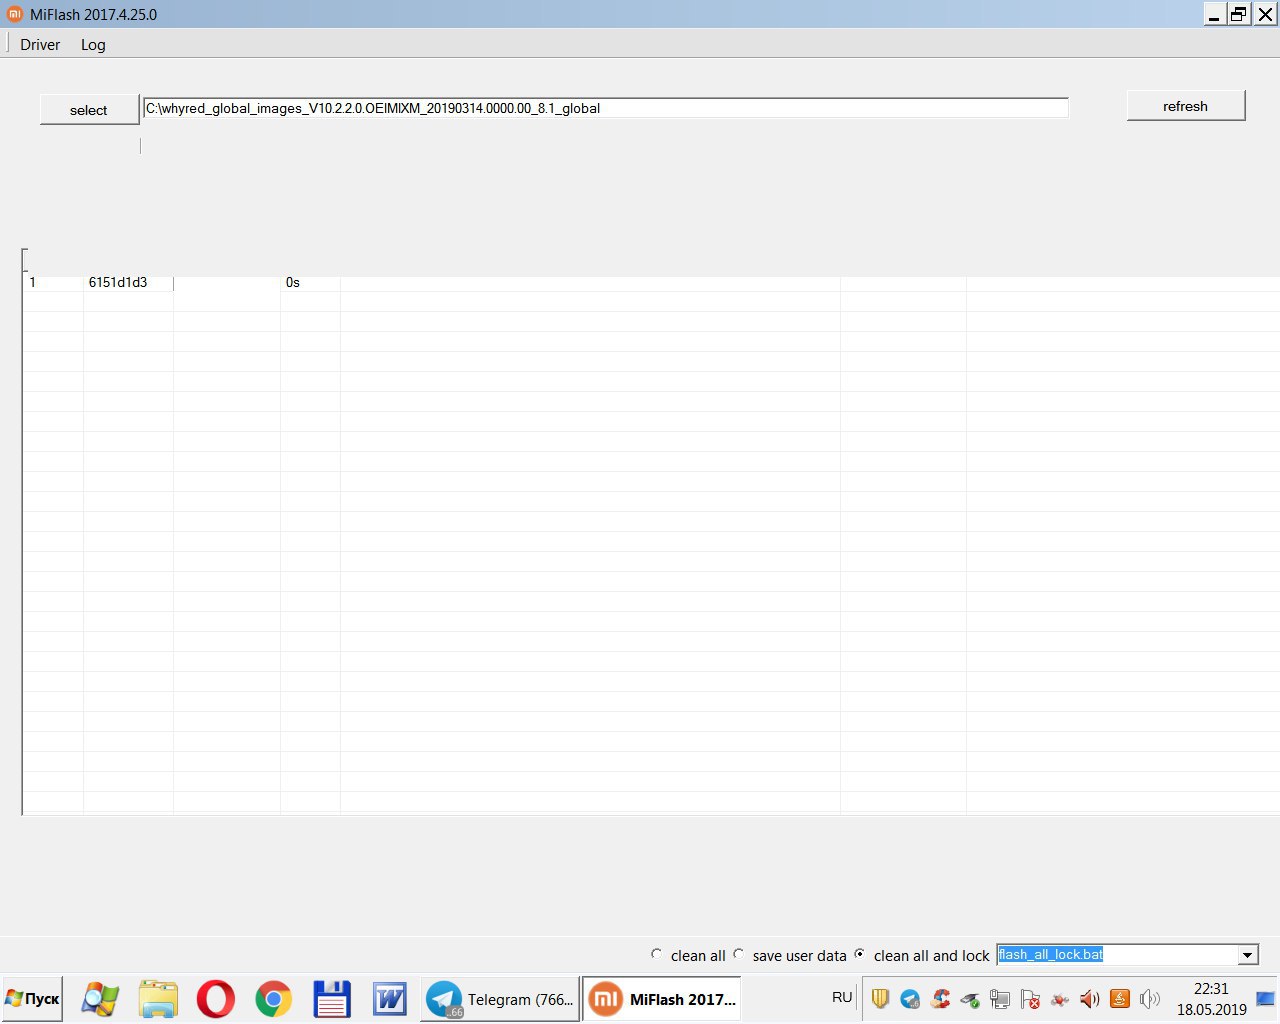The width and height of the screenshot is (1280, 1024).
Task: Click the red speaker audio tray icon
Action: pyautogui.click(x=1090, y=998)
